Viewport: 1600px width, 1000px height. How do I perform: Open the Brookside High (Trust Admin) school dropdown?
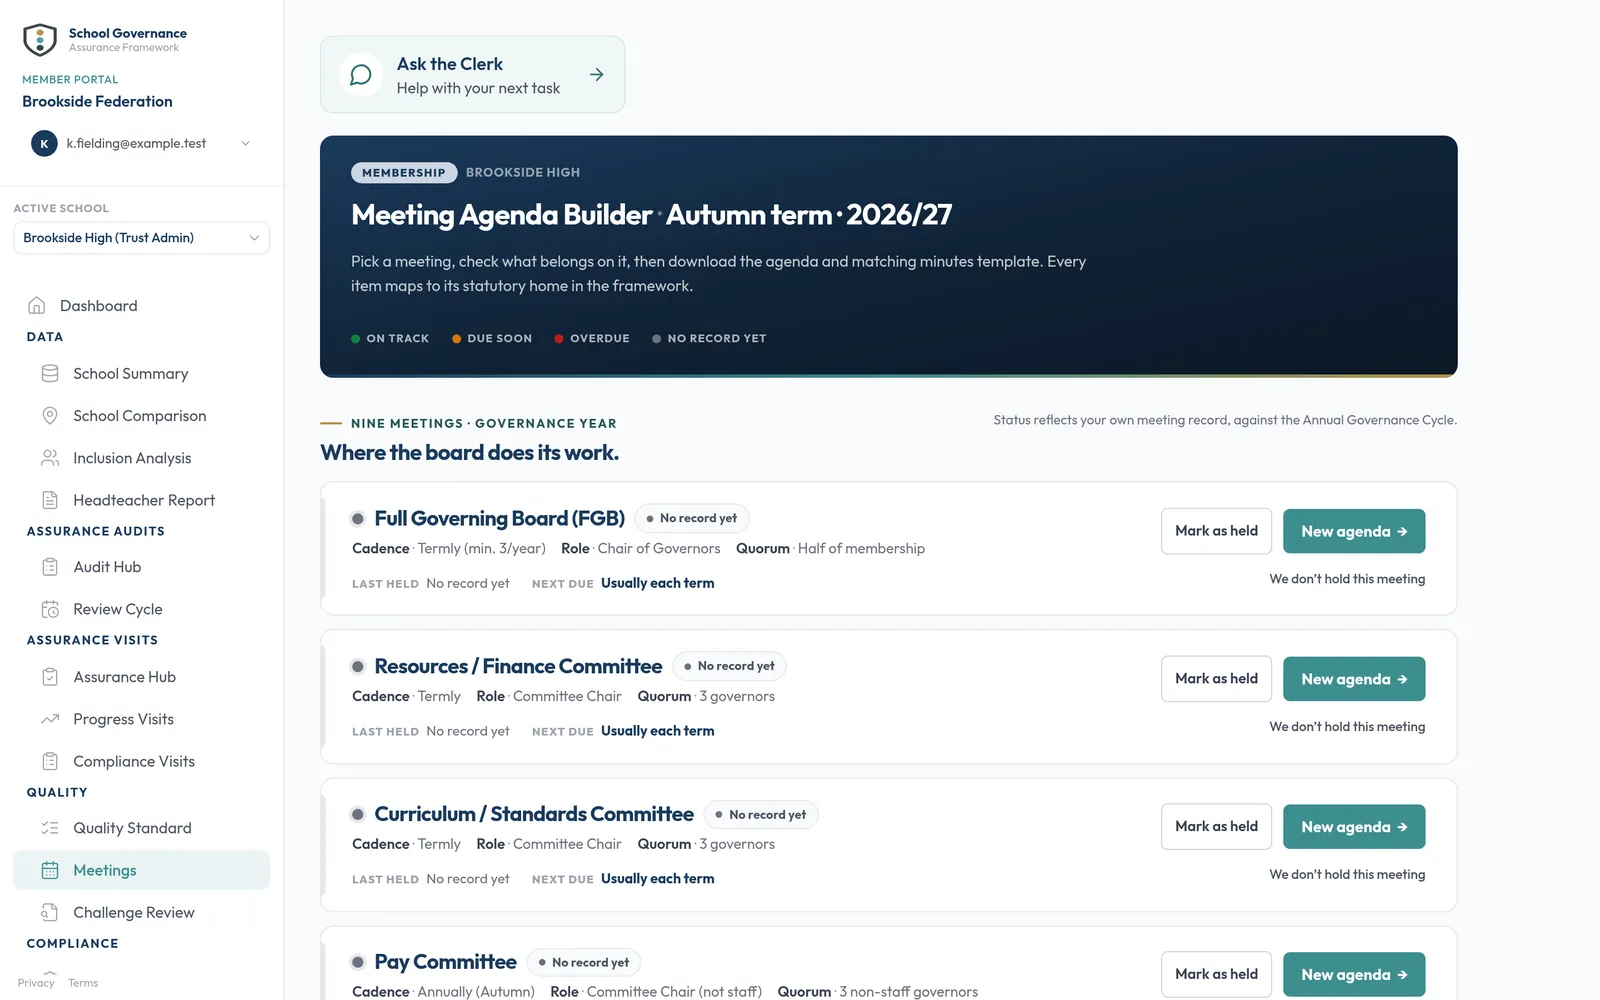pyautogui.click(x=141, y=238)
